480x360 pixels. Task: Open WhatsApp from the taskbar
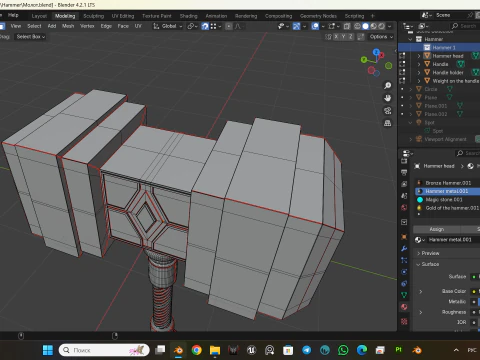pos(343,350)
